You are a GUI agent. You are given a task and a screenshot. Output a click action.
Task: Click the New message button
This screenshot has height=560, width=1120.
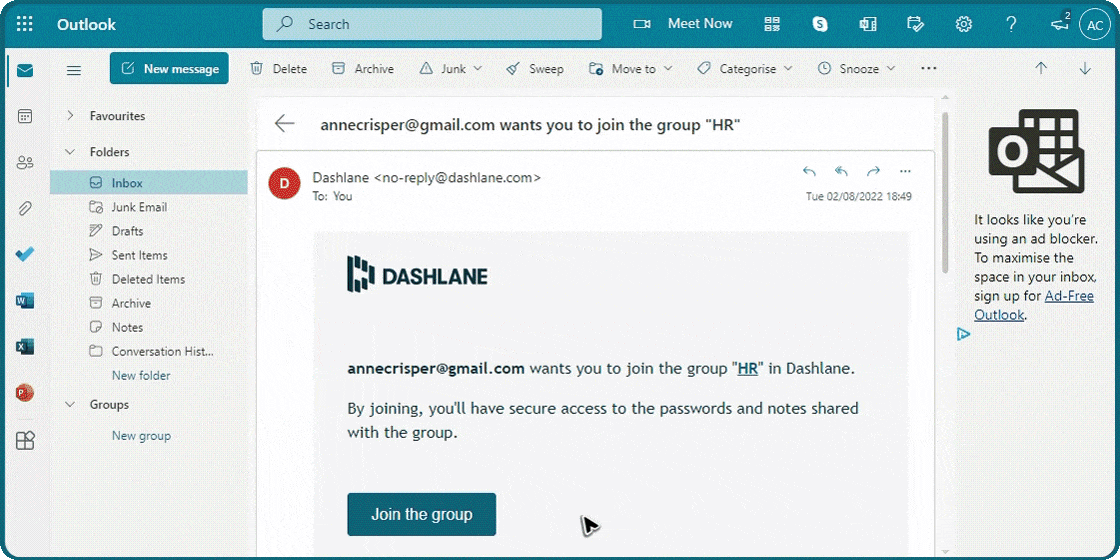point(169,69)
